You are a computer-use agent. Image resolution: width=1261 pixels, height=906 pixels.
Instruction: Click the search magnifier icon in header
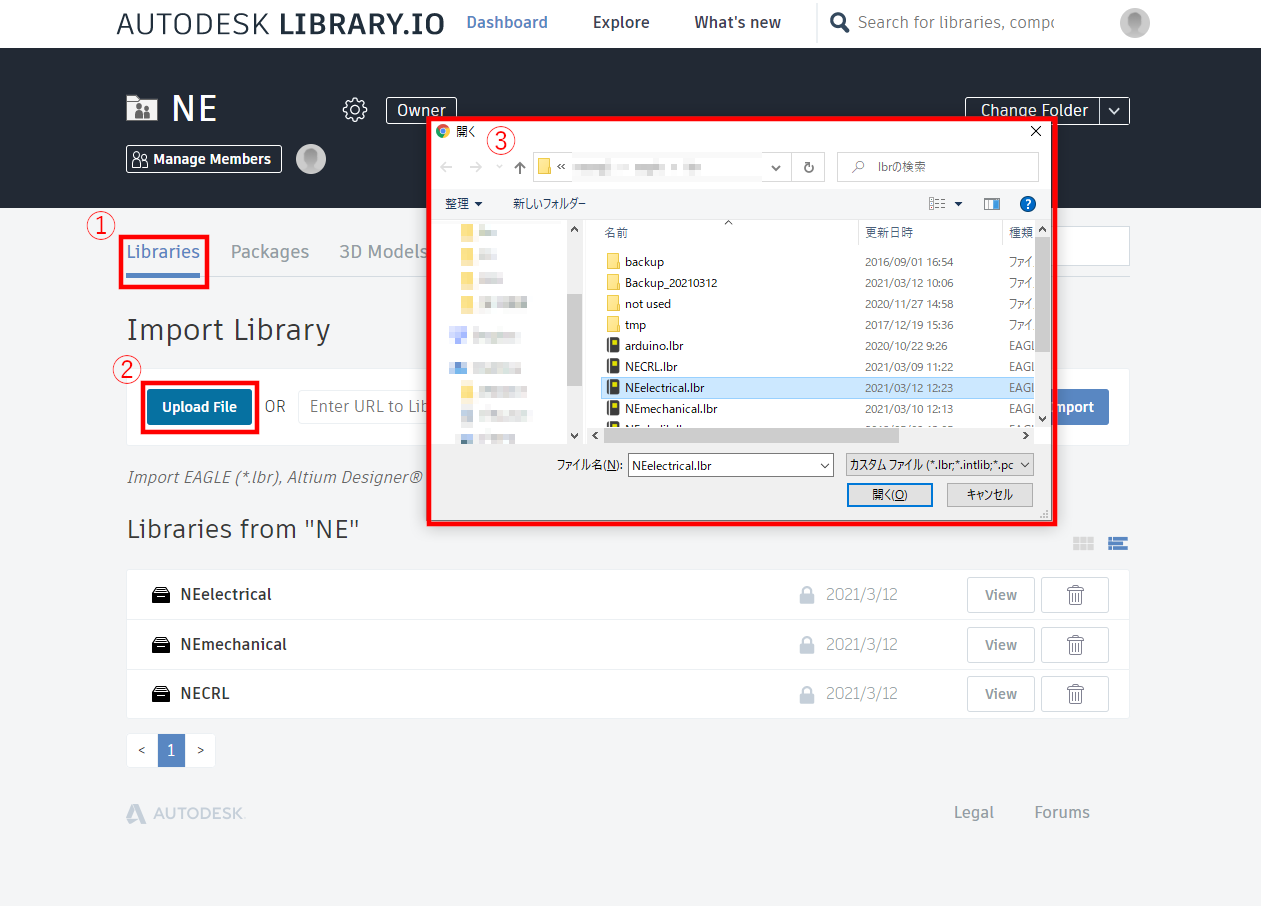point(840,22)
